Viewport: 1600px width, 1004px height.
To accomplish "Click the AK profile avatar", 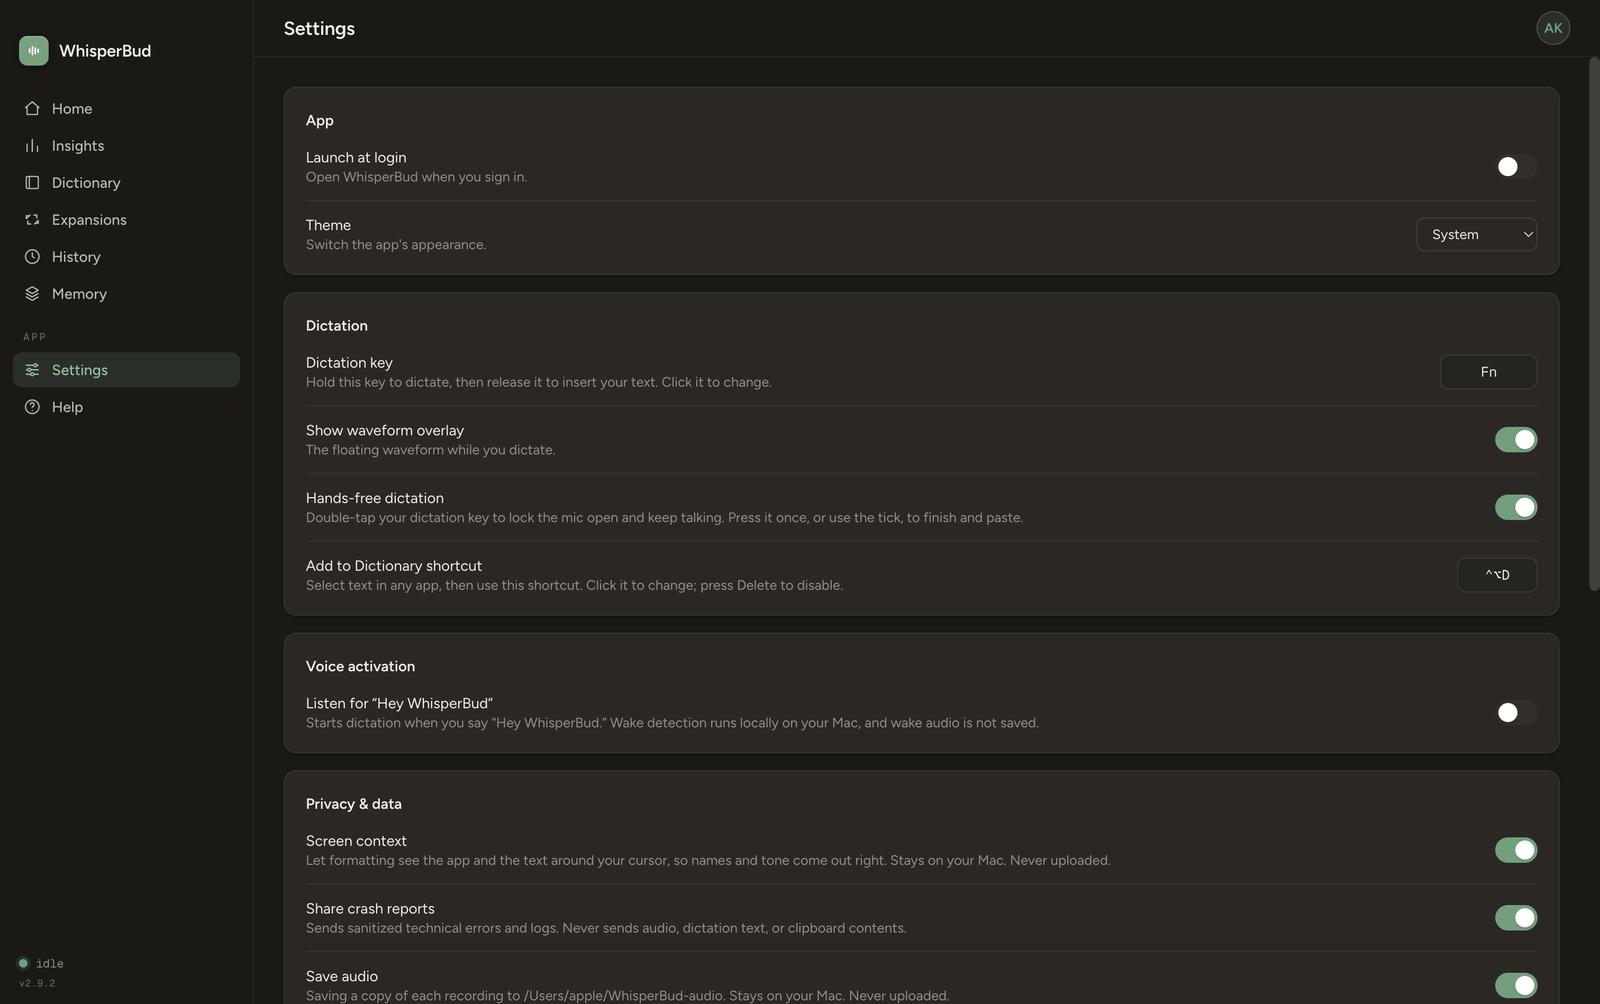I will [x=1553, y=28].
